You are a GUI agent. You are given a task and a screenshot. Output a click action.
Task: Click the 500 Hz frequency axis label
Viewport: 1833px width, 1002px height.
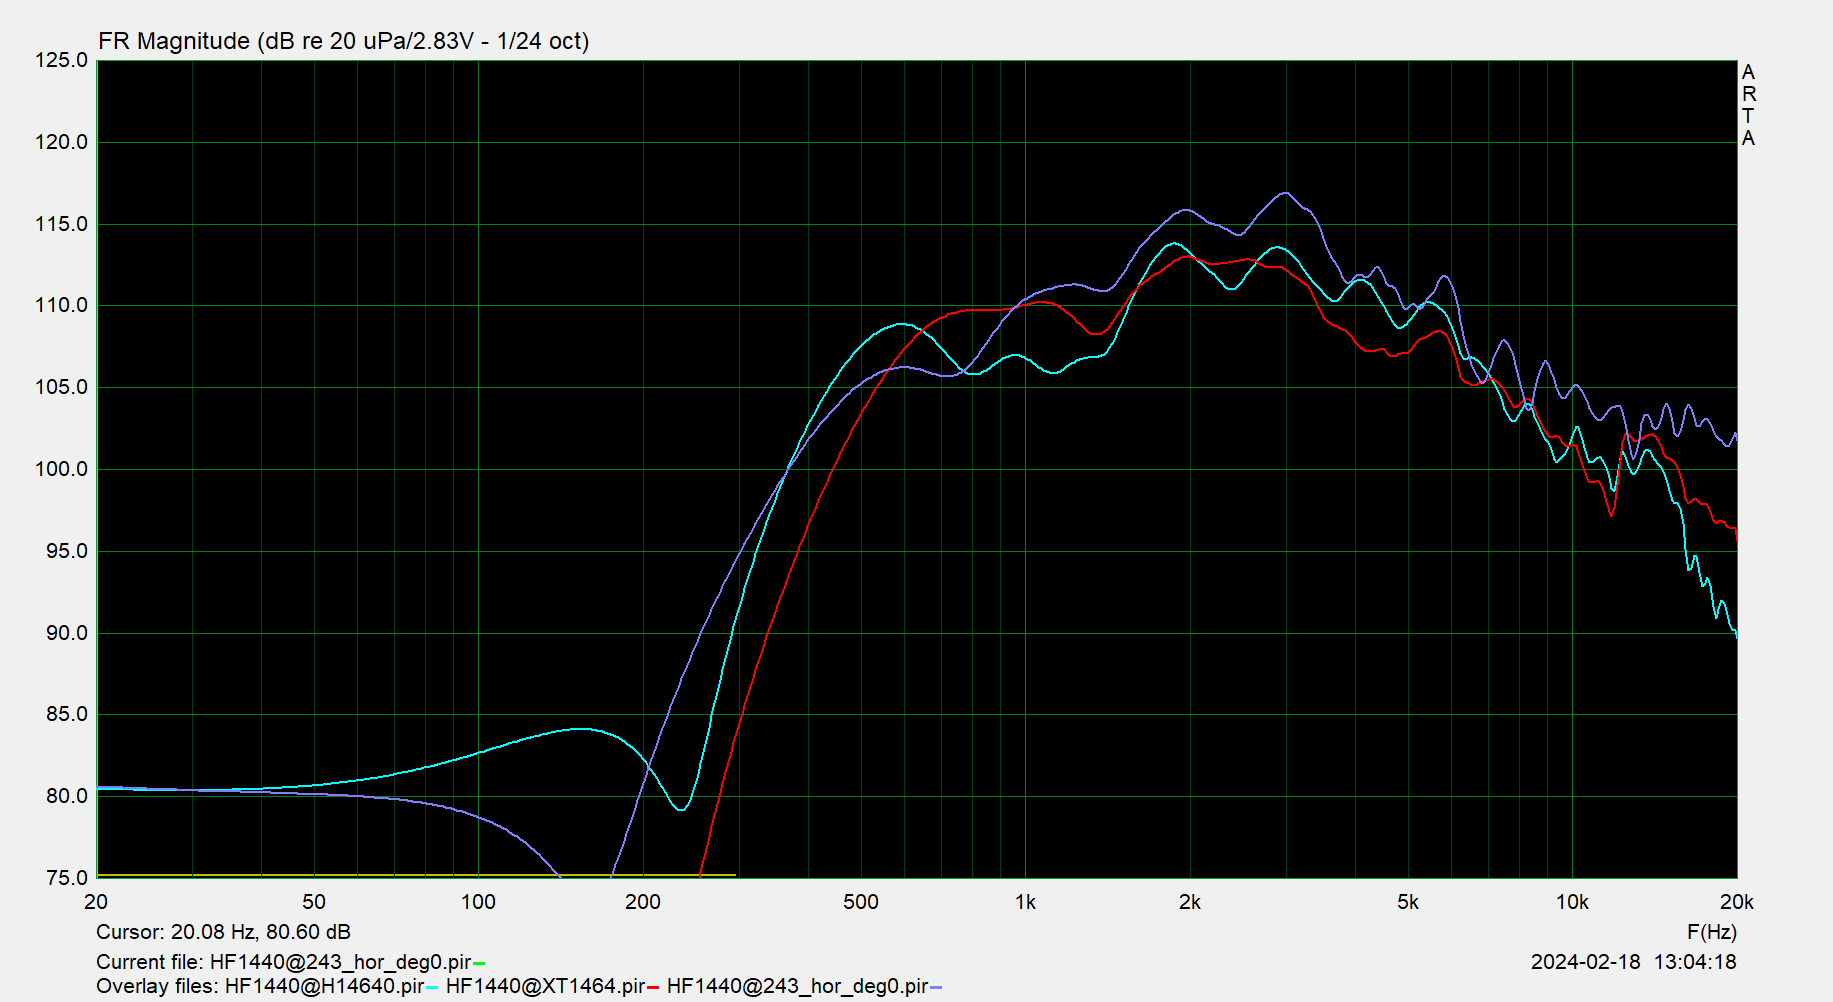(x=860, y=902)
